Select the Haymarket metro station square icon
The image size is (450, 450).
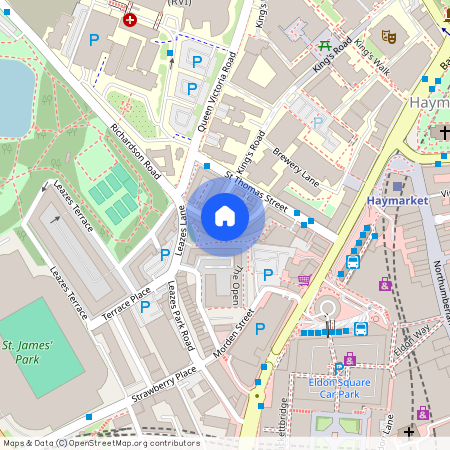(397, 186)
